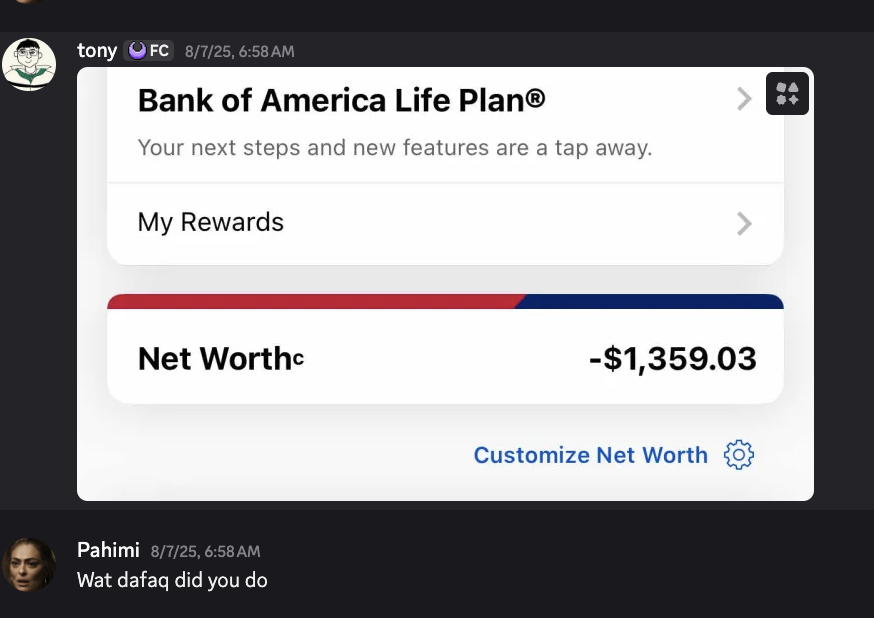874x618 pixels.
Task: Click the Customize Net Worth link
Action: 590,455
